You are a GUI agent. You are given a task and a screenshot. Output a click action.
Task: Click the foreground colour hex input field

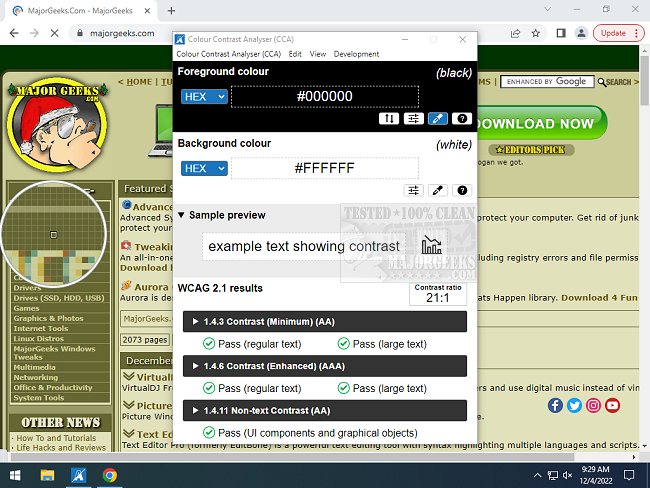tap(324, 97)
